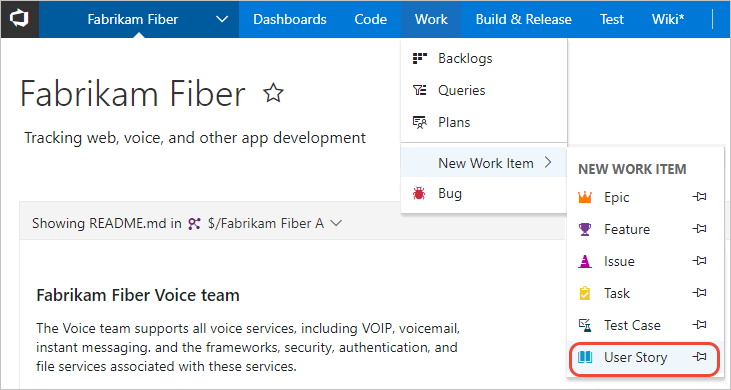The image size is (731, 390).
Task: Click the VSTS logo icon at top left
Action: 19,19
